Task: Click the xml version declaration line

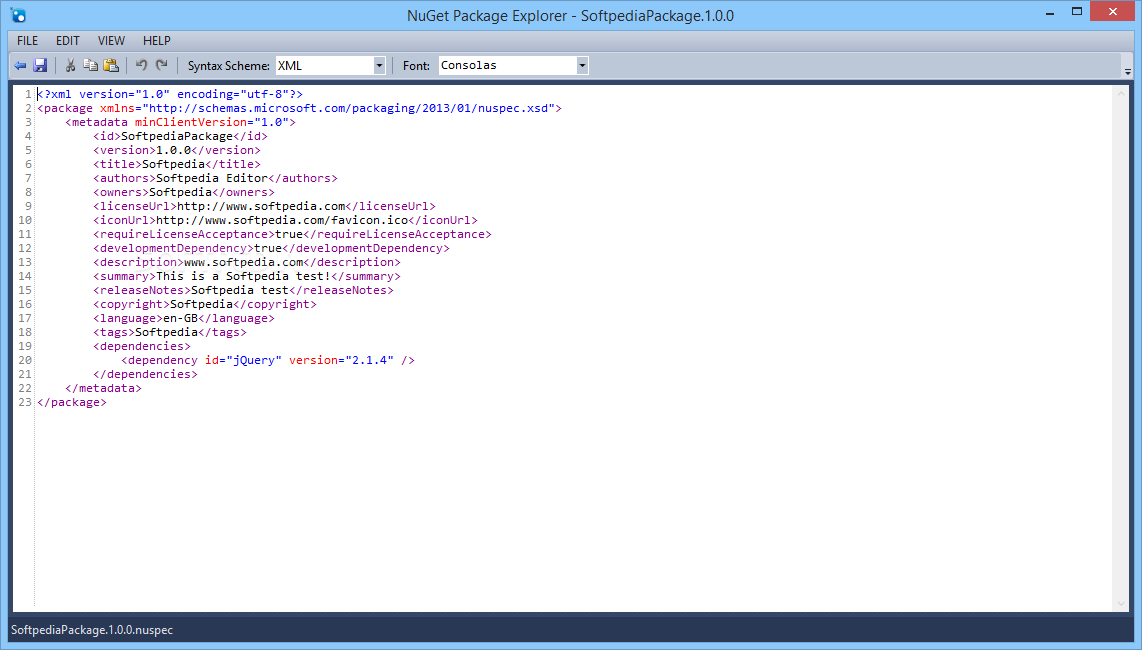Action: [x=170, y=94]
